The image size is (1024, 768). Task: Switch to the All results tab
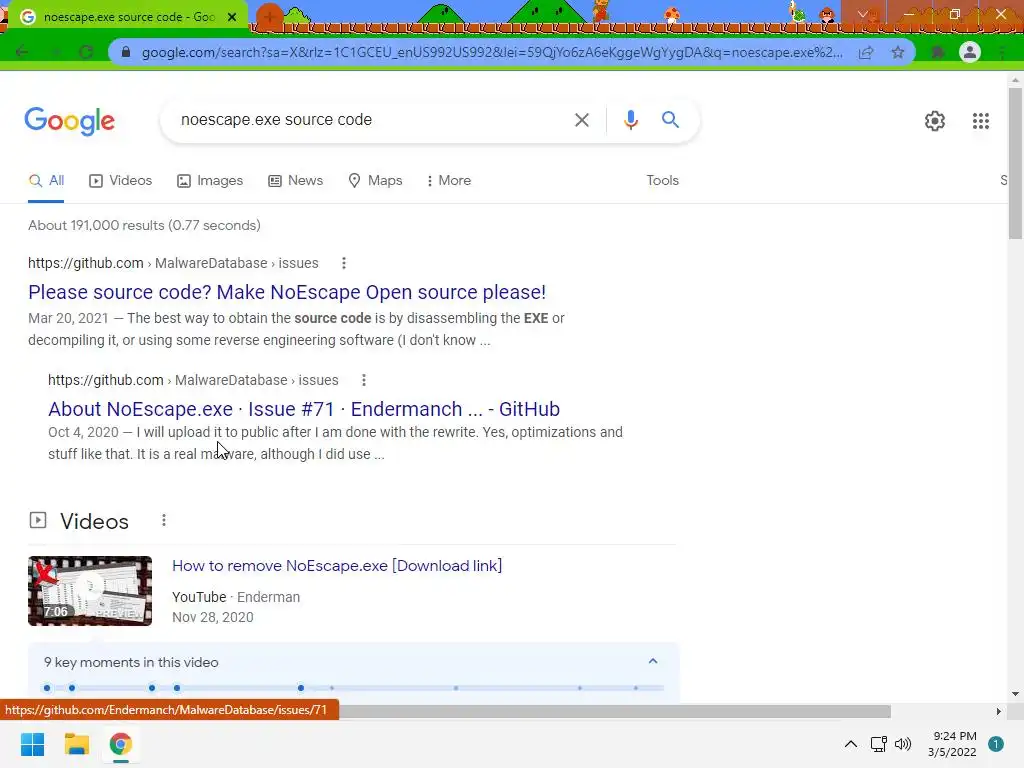coord(46,181)
